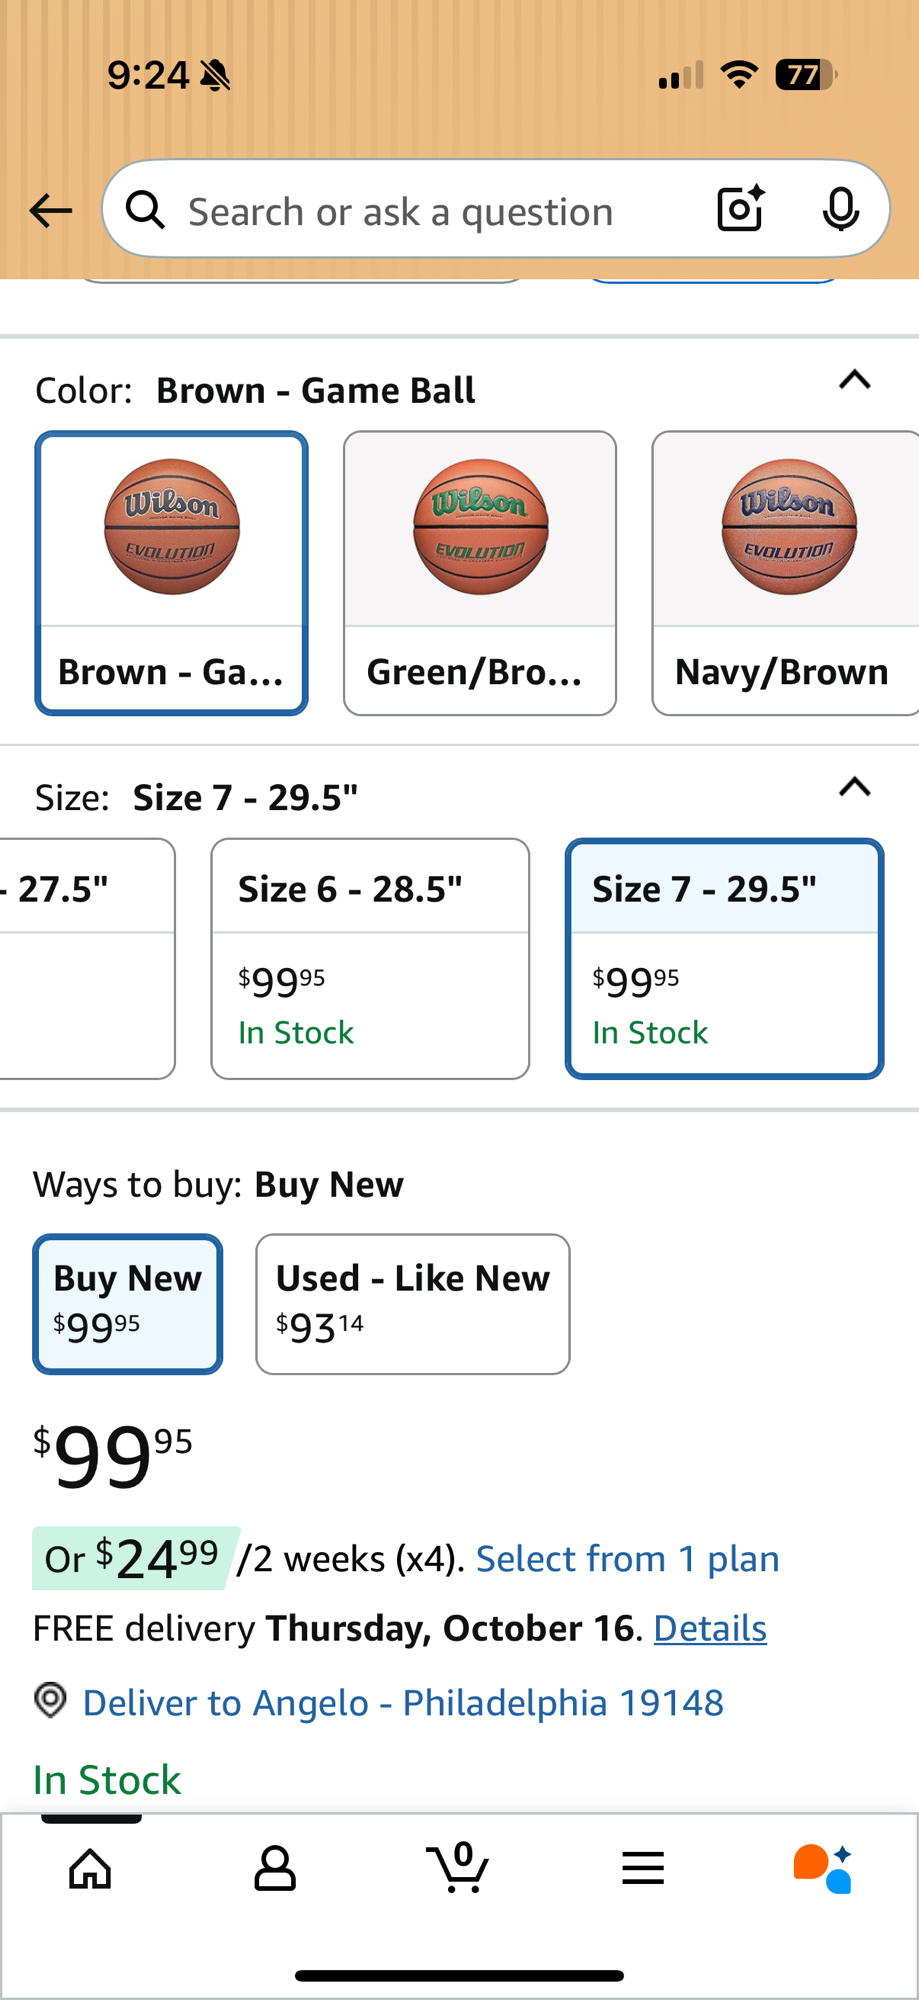Image resolution: width=919 pixels, height=2000 pixels.
Task: Select the Buy New option
Action: (x=128, y=1303)
